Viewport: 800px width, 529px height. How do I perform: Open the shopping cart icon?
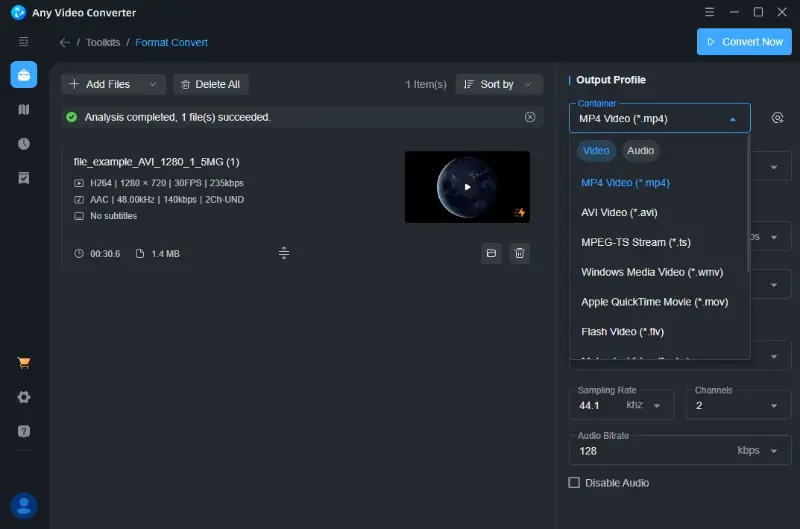point(24,363)
